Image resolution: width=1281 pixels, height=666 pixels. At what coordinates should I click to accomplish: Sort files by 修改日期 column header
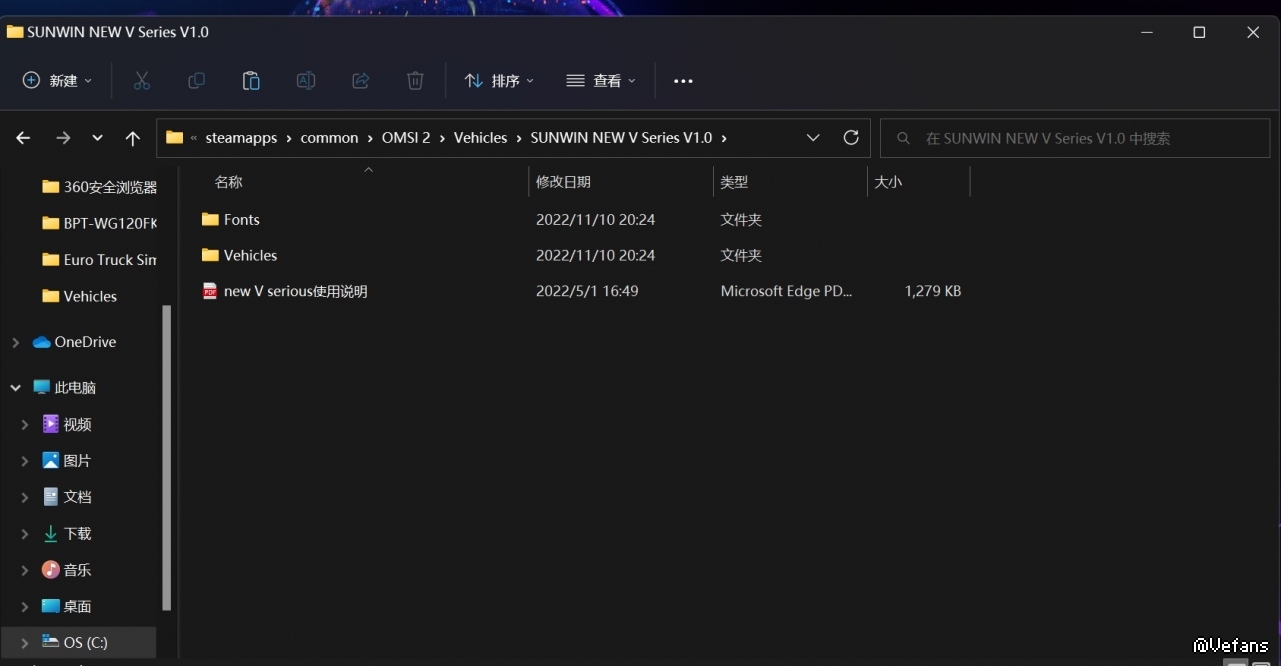click(x=563, y=182)
